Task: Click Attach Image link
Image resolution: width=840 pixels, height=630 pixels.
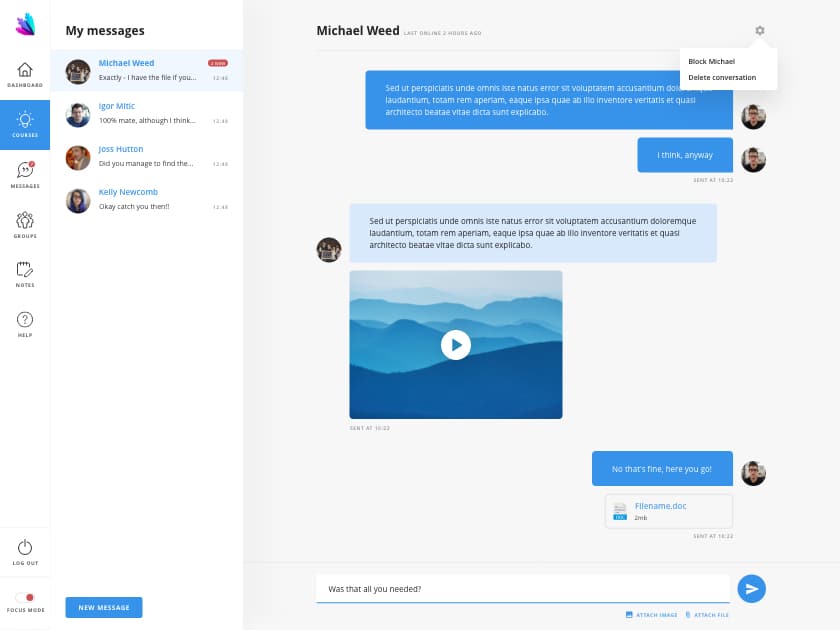Action: tap(651, 615)
